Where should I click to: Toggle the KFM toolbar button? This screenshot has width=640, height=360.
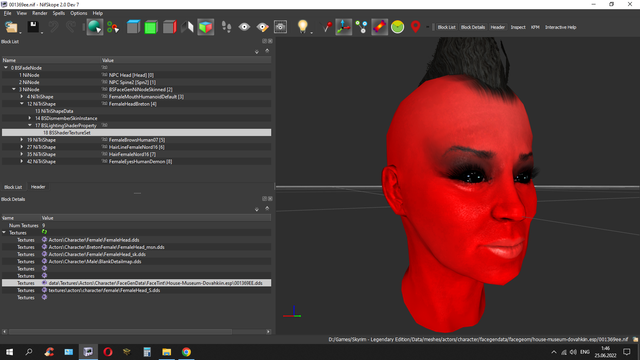(x=535, y=27)
